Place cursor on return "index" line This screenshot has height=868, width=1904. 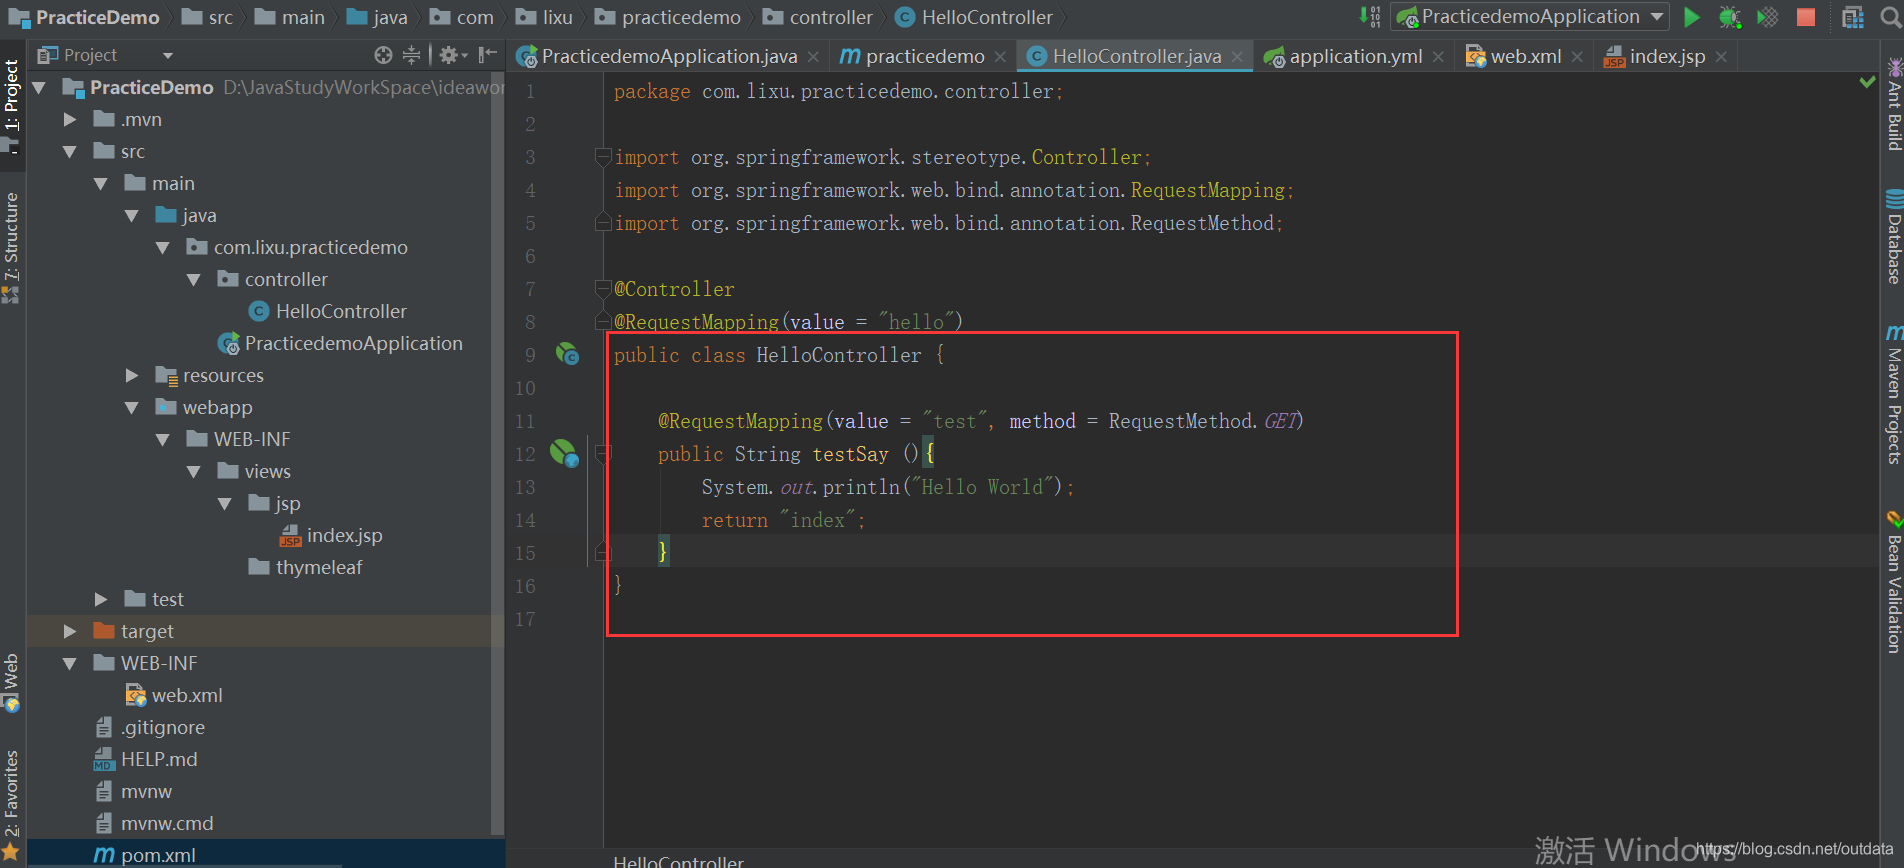coord(782,520)
